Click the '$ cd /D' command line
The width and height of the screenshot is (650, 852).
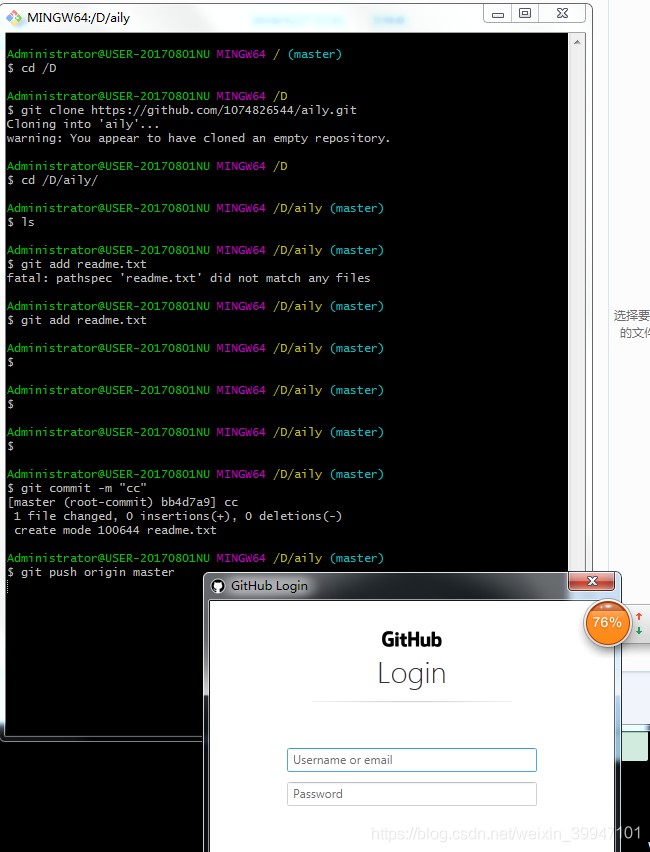pyautogui.click(x=32, y=68)
